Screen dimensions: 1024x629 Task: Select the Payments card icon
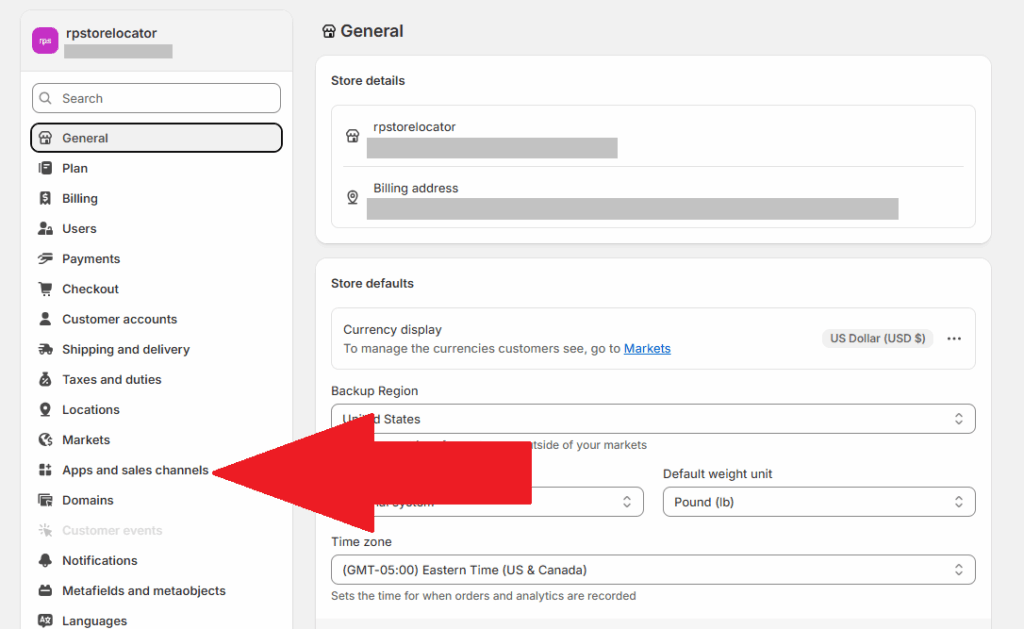point(45,259)
